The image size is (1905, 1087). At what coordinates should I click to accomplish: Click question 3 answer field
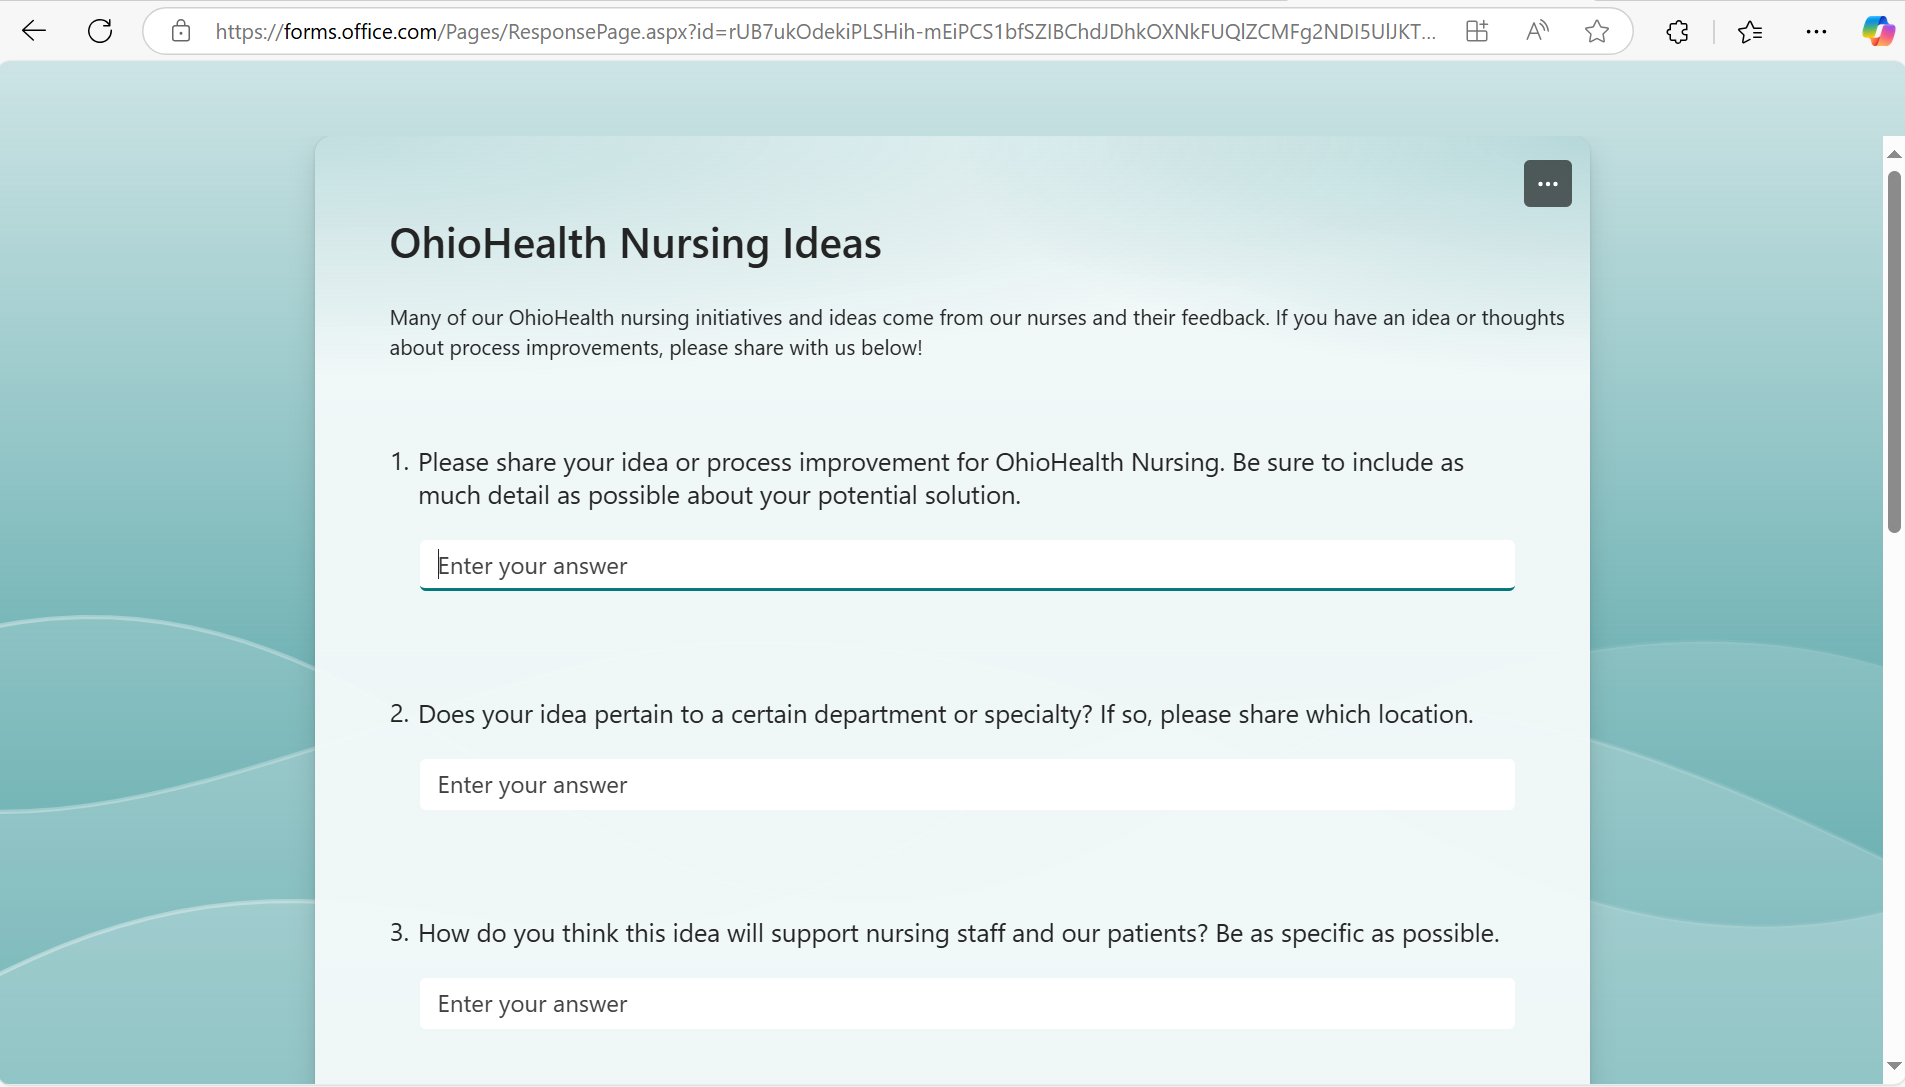pos(966,1004)
